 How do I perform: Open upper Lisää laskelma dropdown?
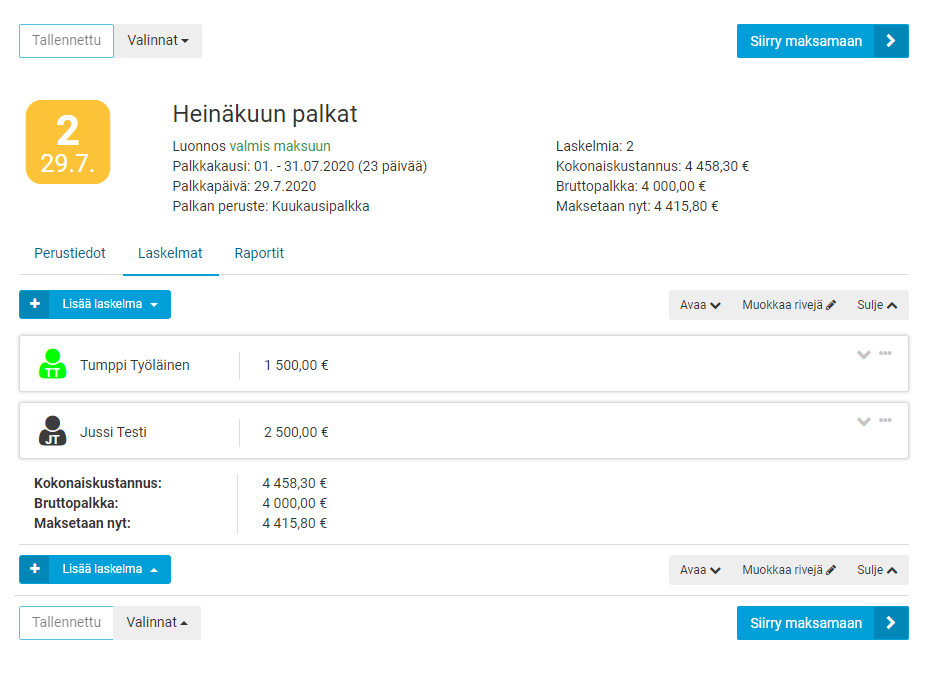pos(110,304)
